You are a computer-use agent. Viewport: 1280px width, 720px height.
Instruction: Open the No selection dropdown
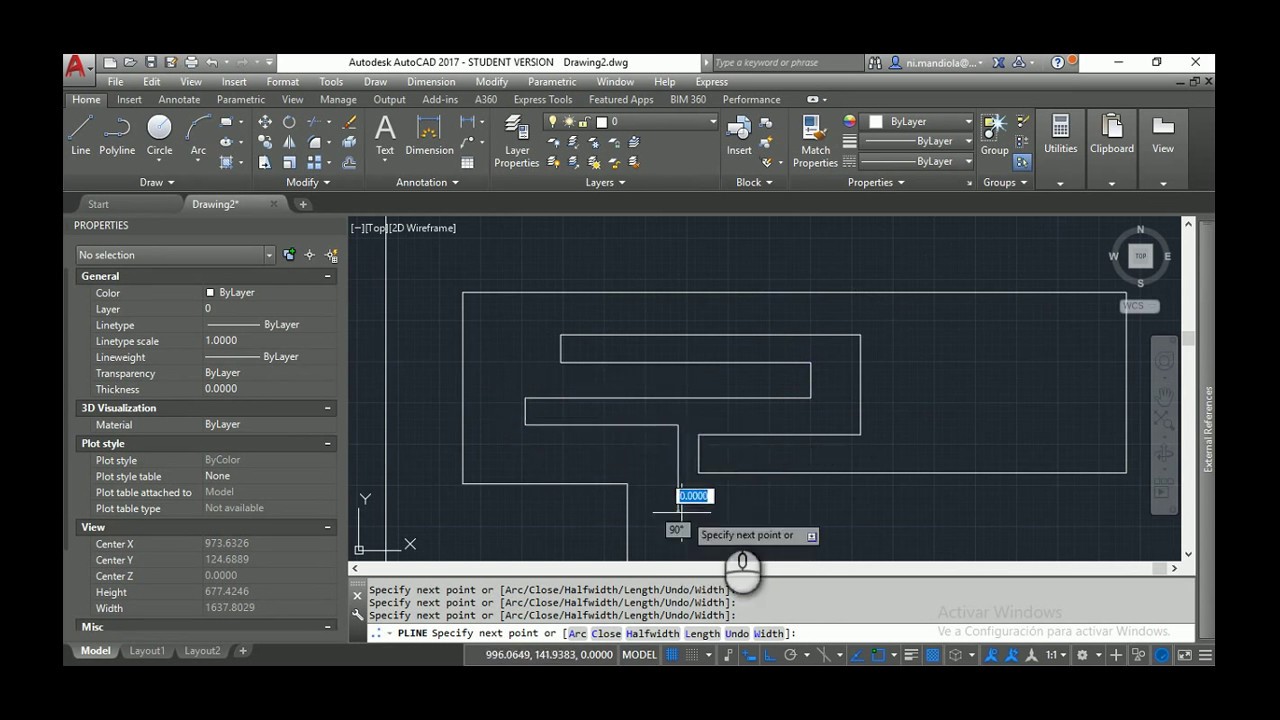(x=175, y=255)
